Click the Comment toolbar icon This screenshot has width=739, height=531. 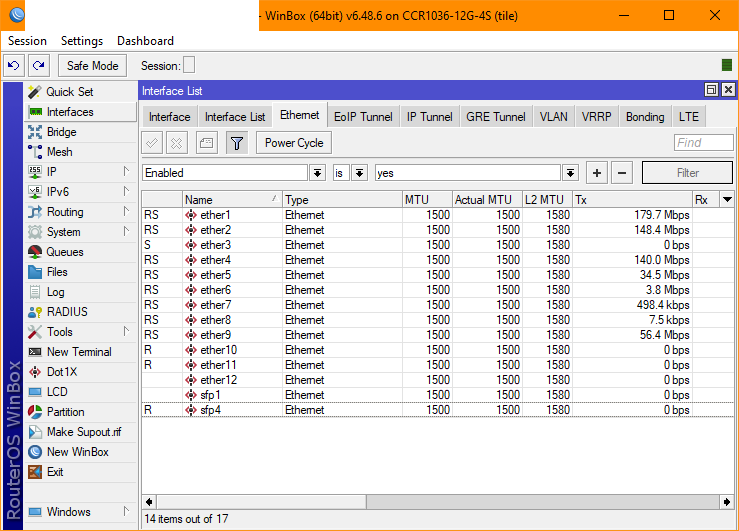(x=206, y=143)
